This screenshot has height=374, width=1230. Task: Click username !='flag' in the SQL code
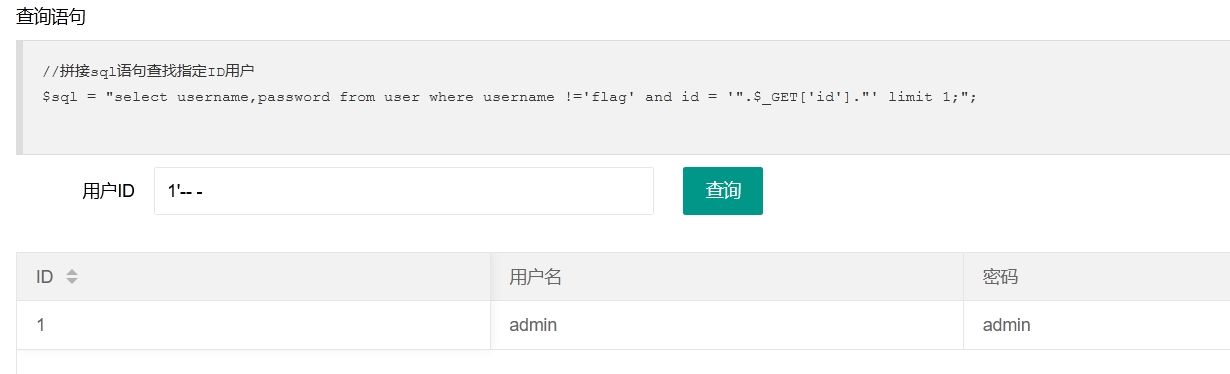(559, 97)
